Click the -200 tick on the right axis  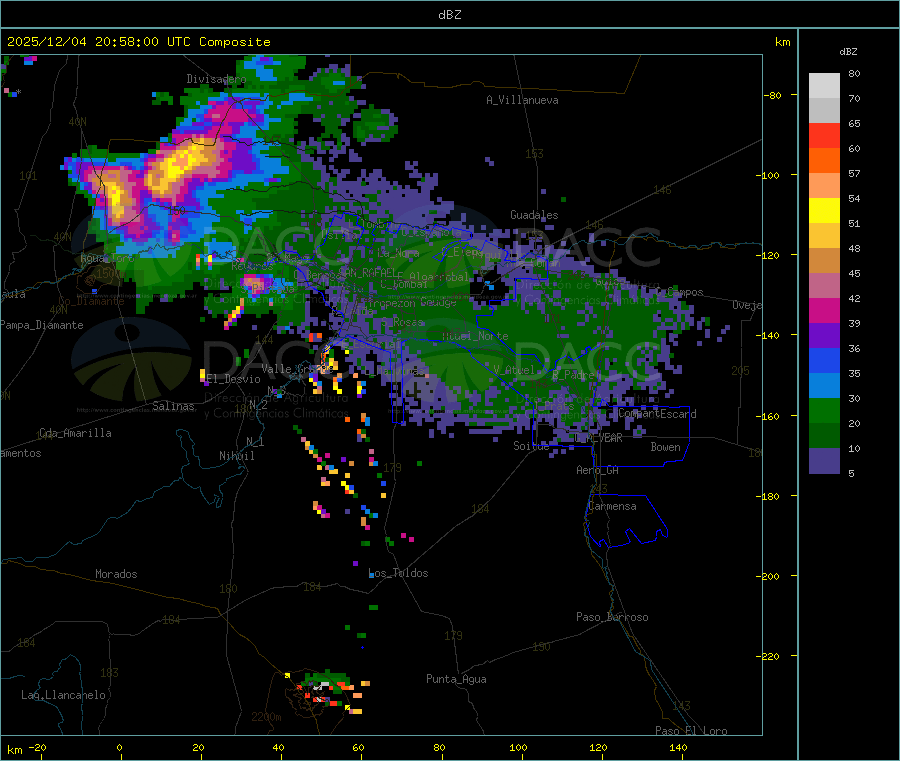pos(771,576)
